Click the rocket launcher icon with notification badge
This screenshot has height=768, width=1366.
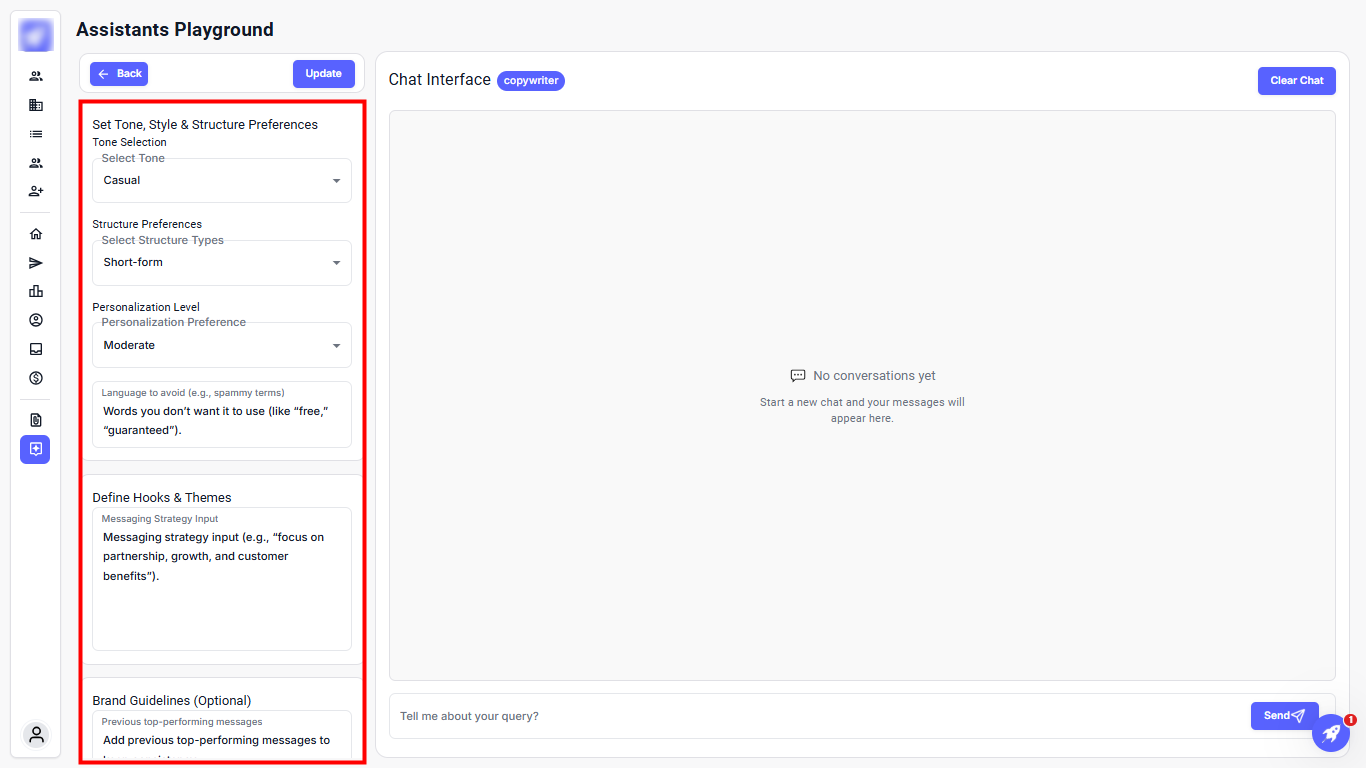[x=1330, y=733]
